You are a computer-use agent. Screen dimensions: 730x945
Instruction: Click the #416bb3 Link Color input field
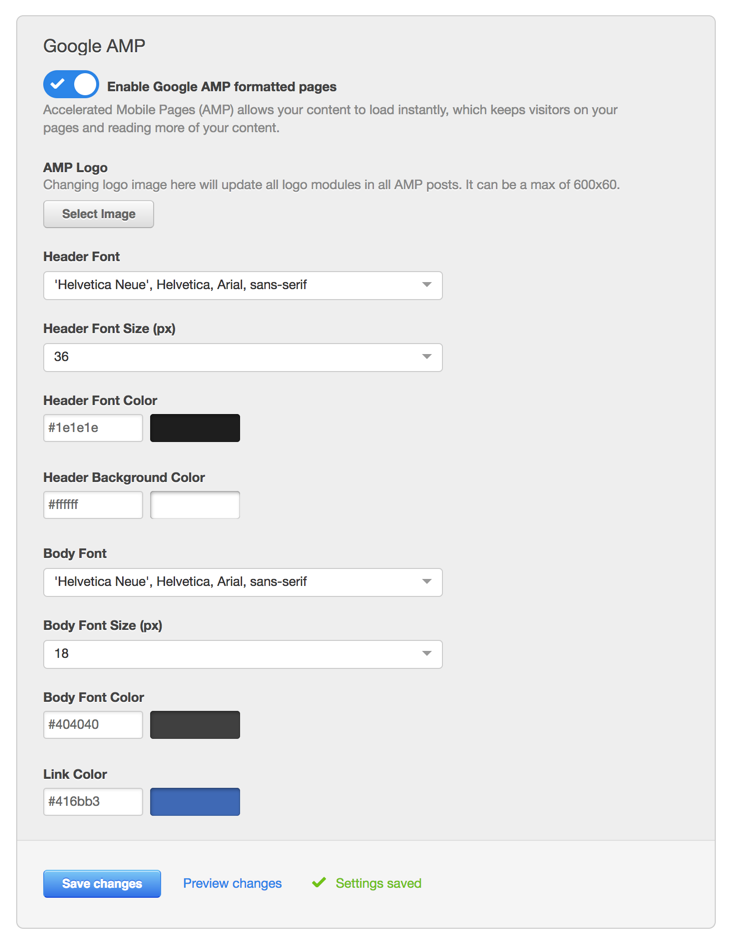click(92, 801)
